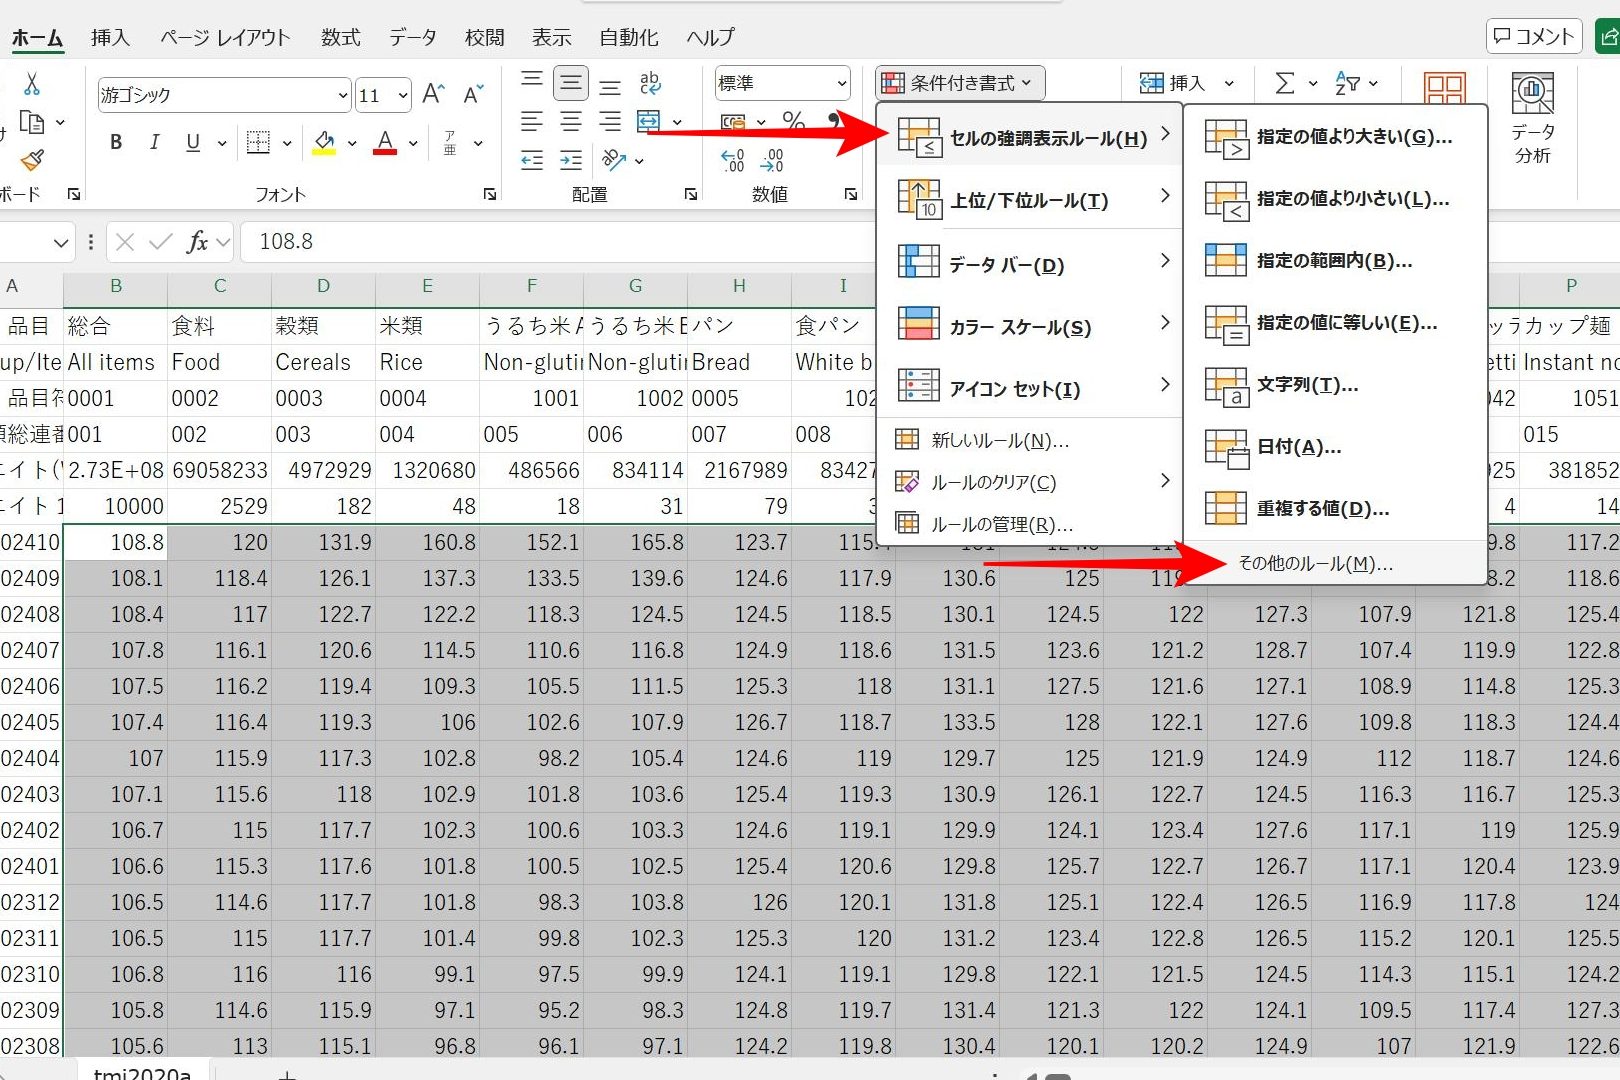
Task: Open データ分析 button
Action: click(1533, 118)
